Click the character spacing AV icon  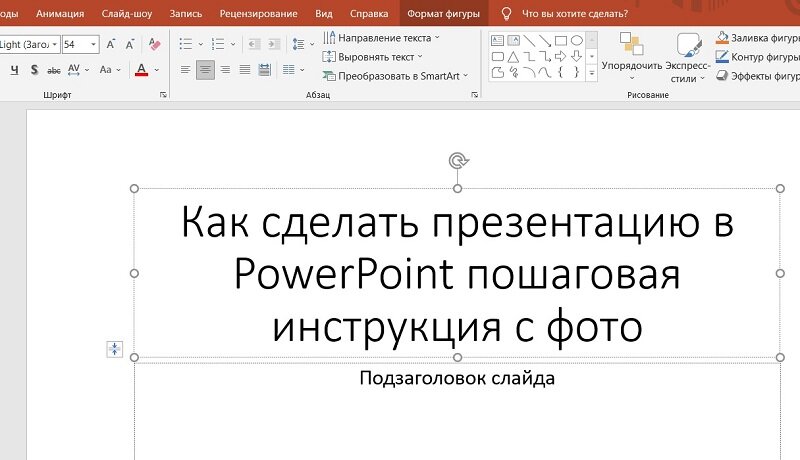tap(74, 69)
